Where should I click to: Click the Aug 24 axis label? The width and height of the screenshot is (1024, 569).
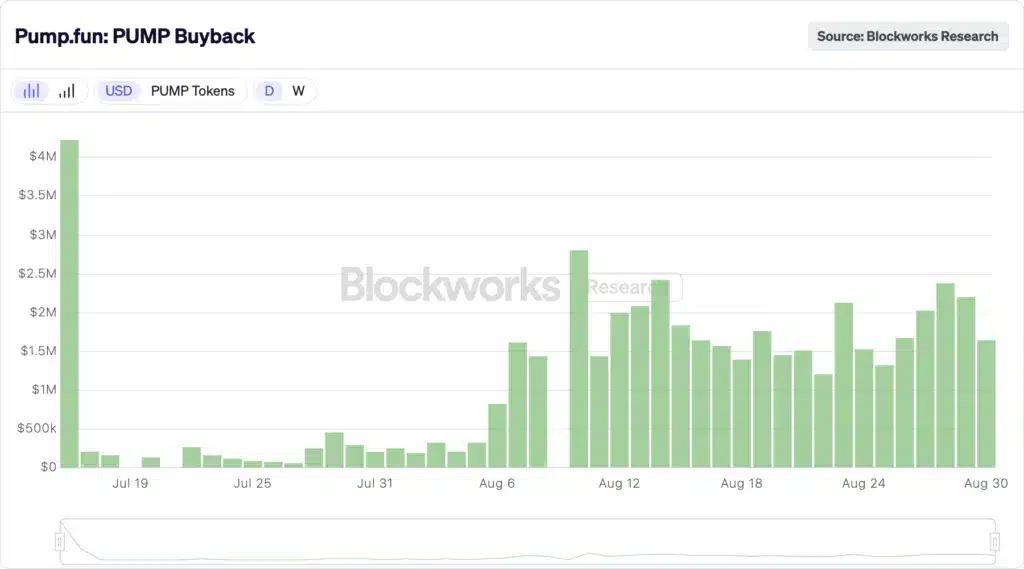863,483
